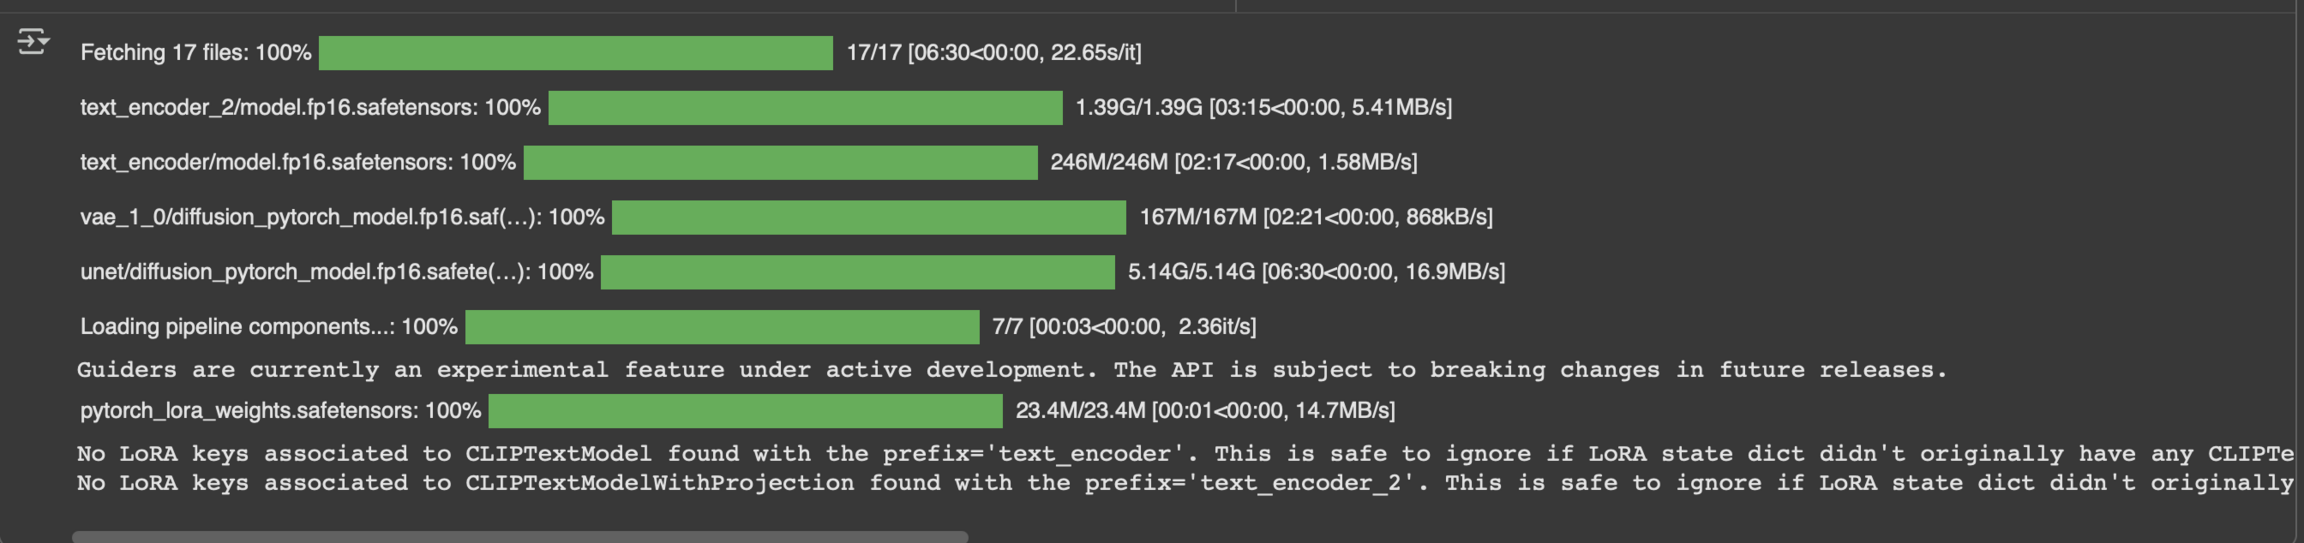2304x543 pixels.
Task: Click the text_encoder/model.fp16 green progress bar
Action: 780,163
